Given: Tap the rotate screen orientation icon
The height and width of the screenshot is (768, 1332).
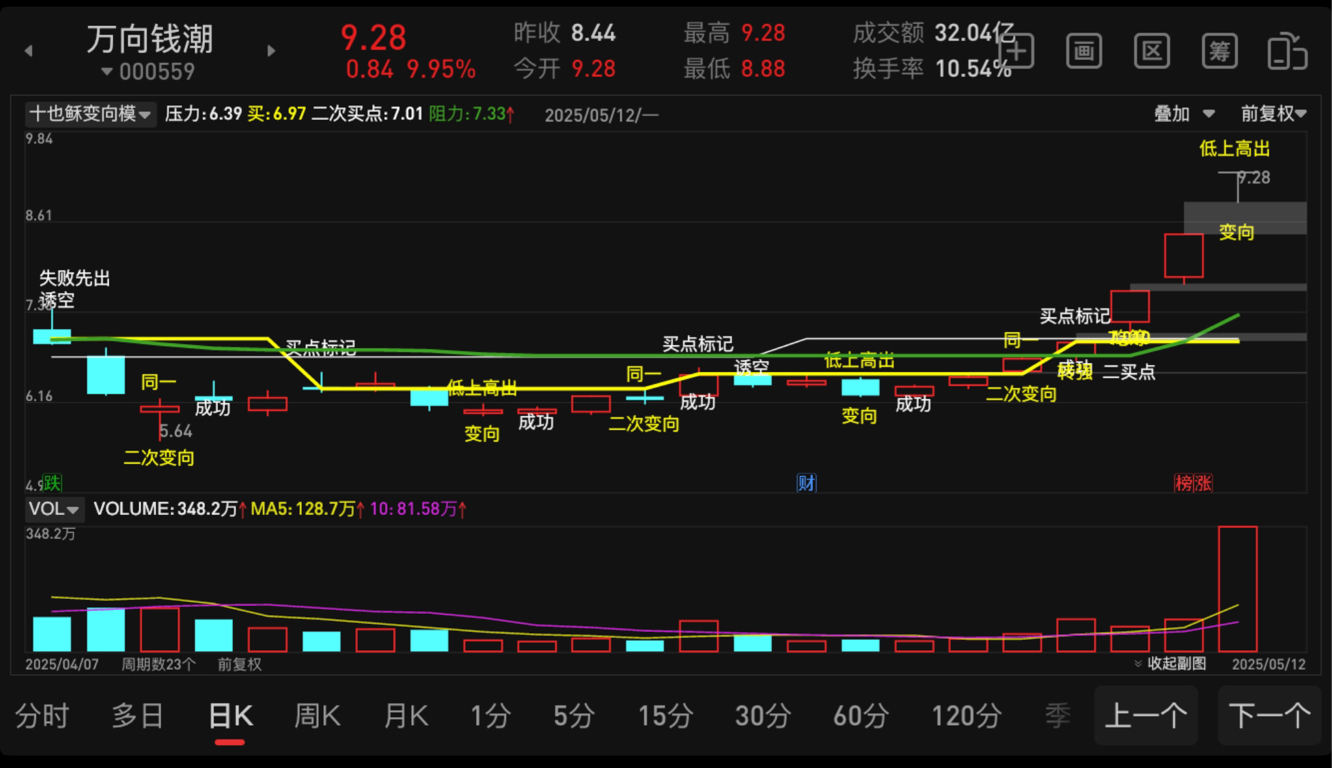Looking at the screenshot, I should [x=1287, y=51].
